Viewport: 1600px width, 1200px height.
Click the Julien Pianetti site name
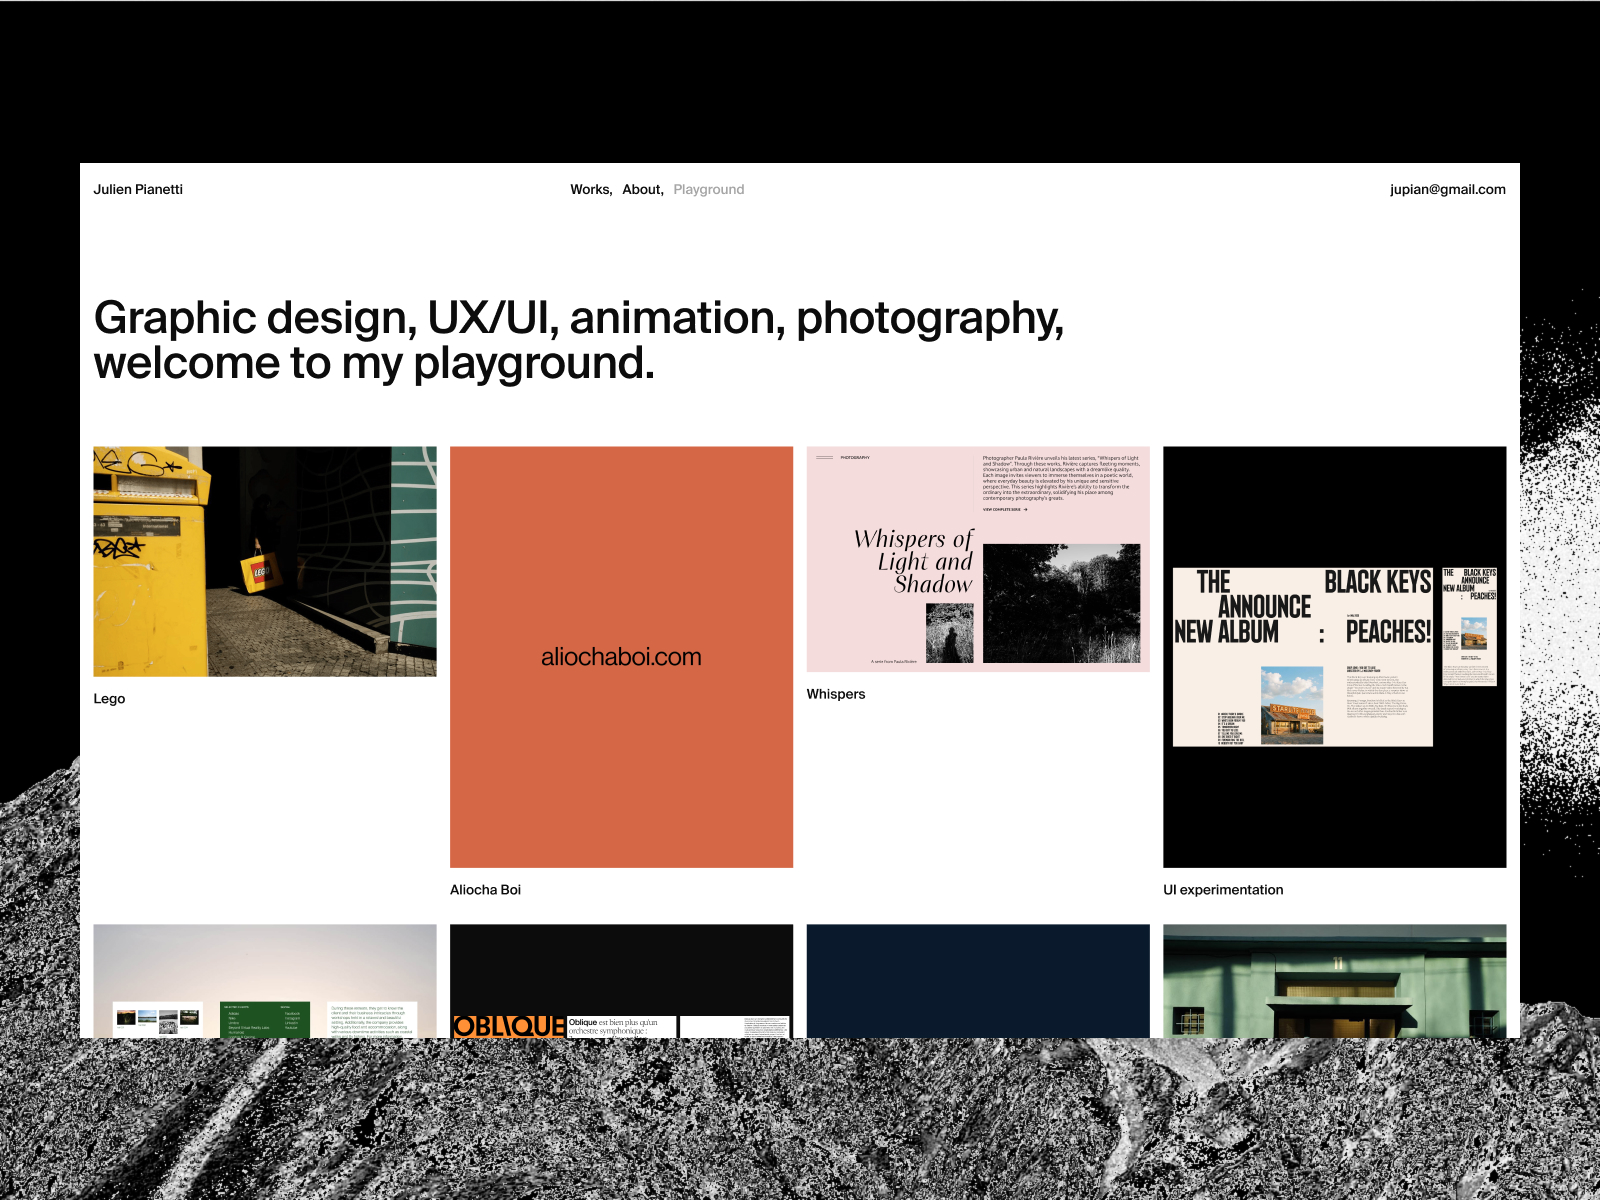point(138,189)
